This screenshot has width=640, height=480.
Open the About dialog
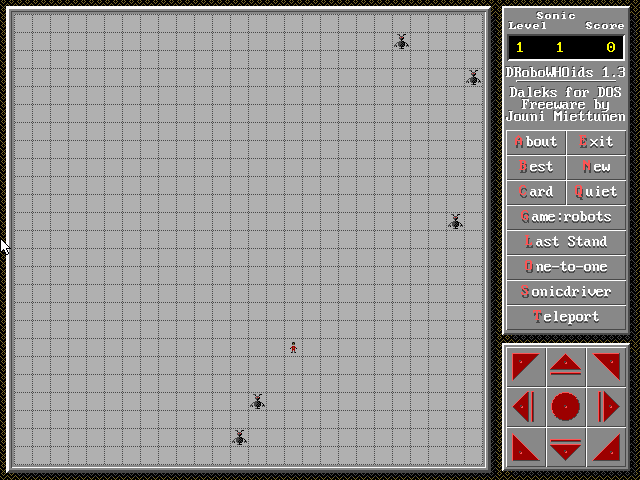coord(536,142)
